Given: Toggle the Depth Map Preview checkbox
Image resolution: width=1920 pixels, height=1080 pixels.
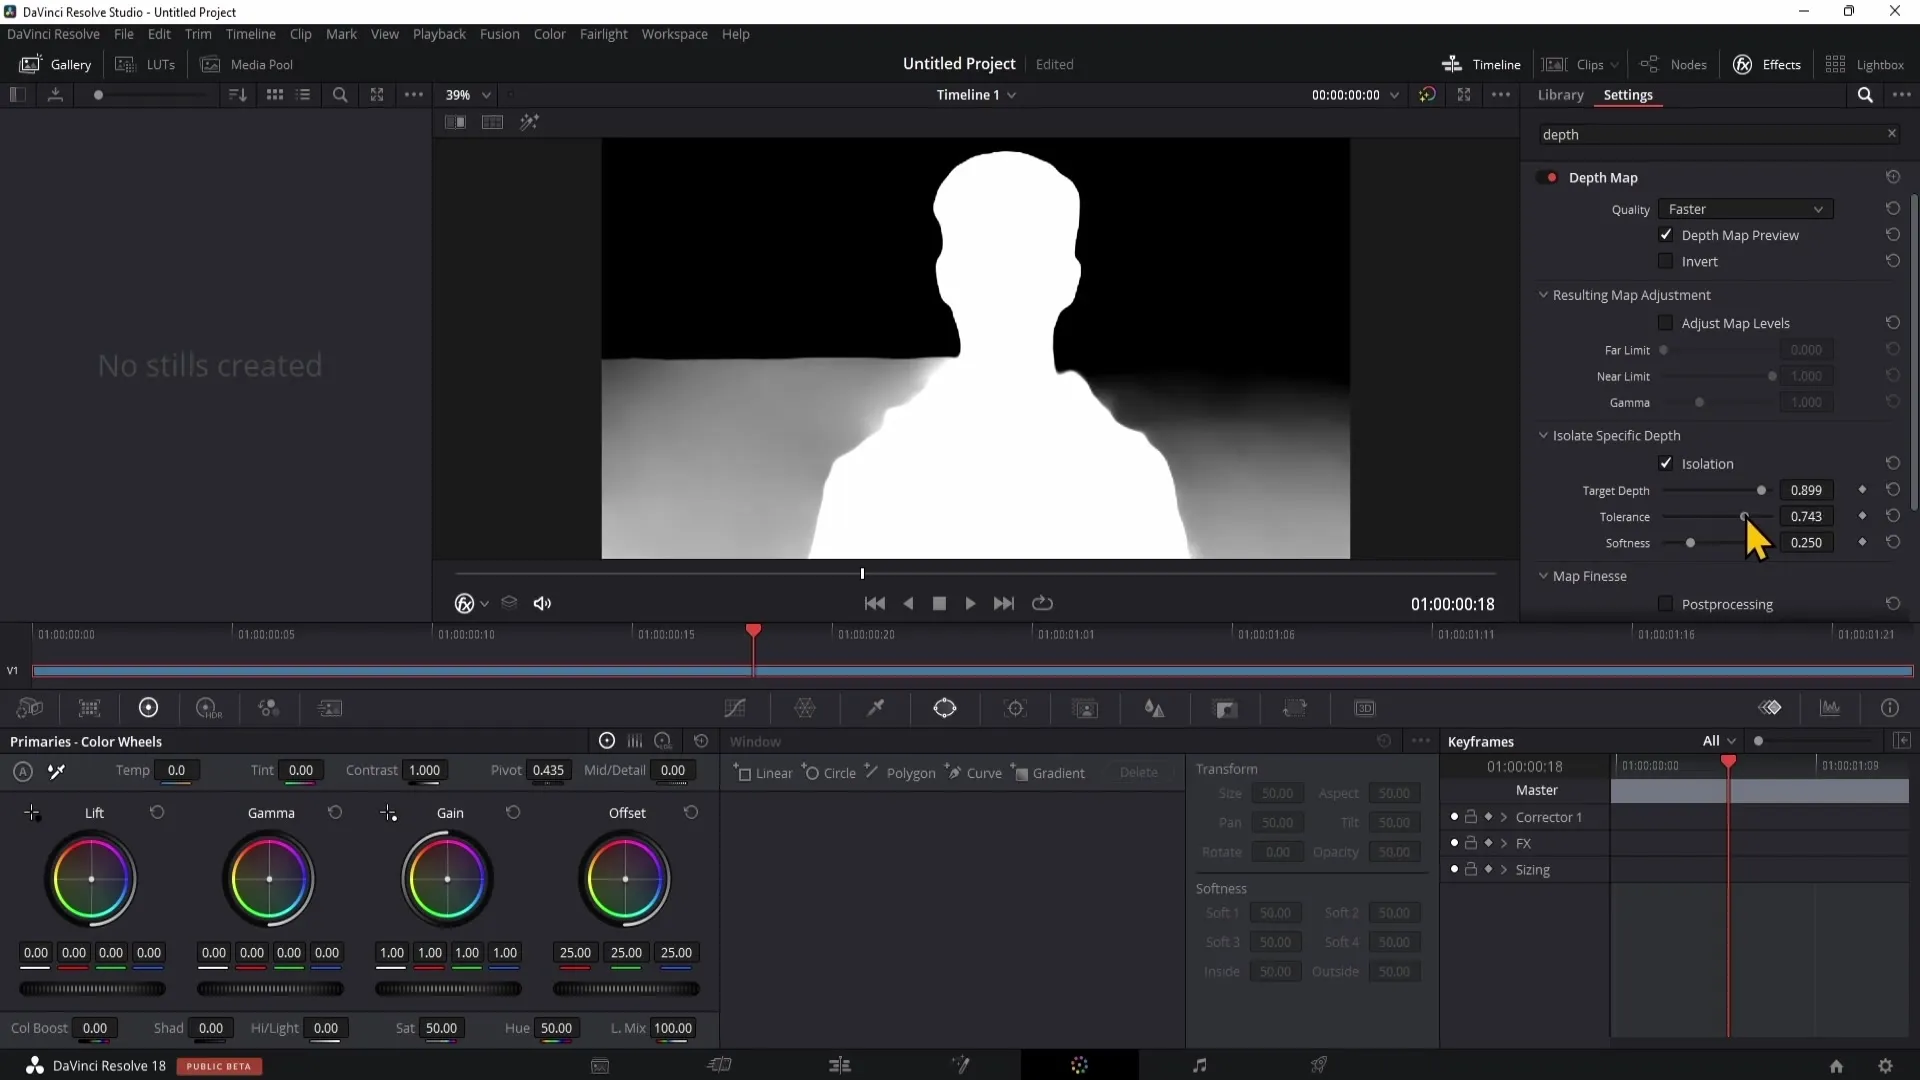Looking at the screenshot, I should tap(1667, 235).
